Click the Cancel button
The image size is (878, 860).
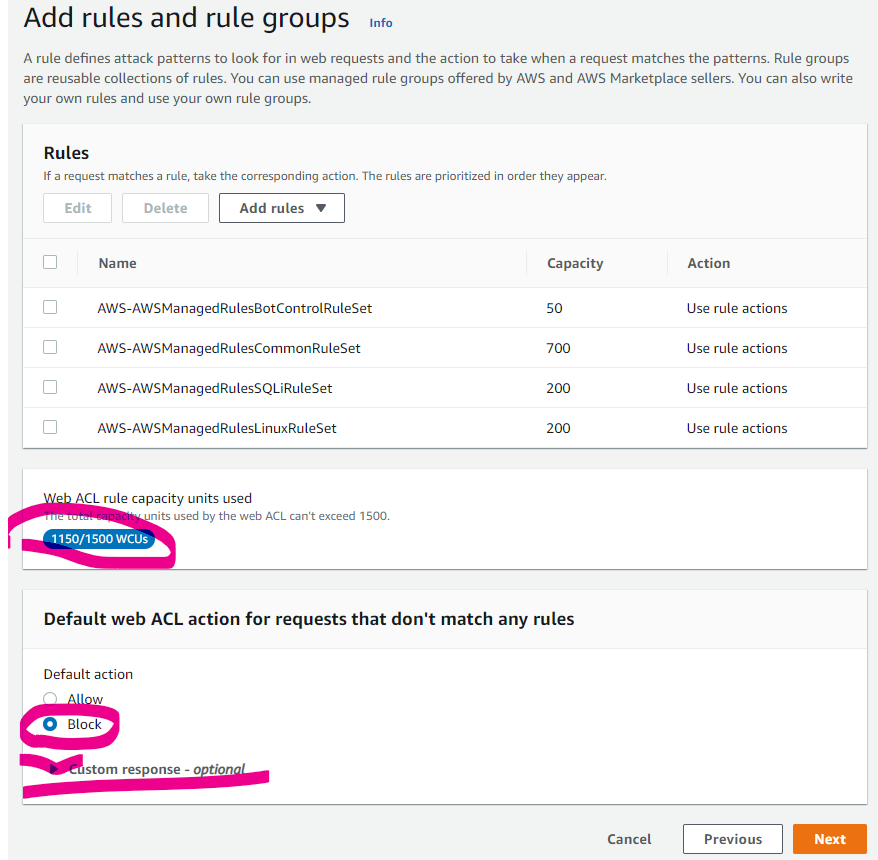tap(629, 839)
